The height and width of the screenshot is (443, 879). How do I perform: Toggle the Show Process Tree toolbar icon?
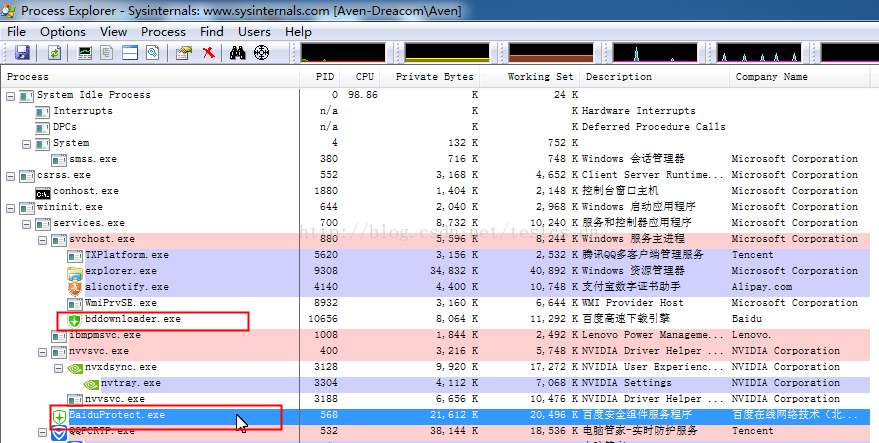click(x=107, y=53)
